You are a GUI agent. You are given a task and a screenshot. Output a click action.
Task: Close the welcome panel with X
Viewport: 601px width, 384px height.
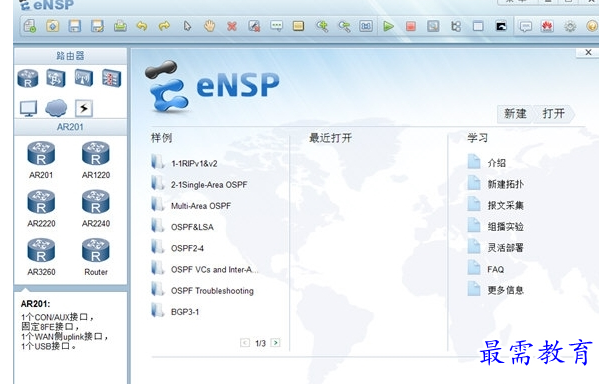[588, 53]
